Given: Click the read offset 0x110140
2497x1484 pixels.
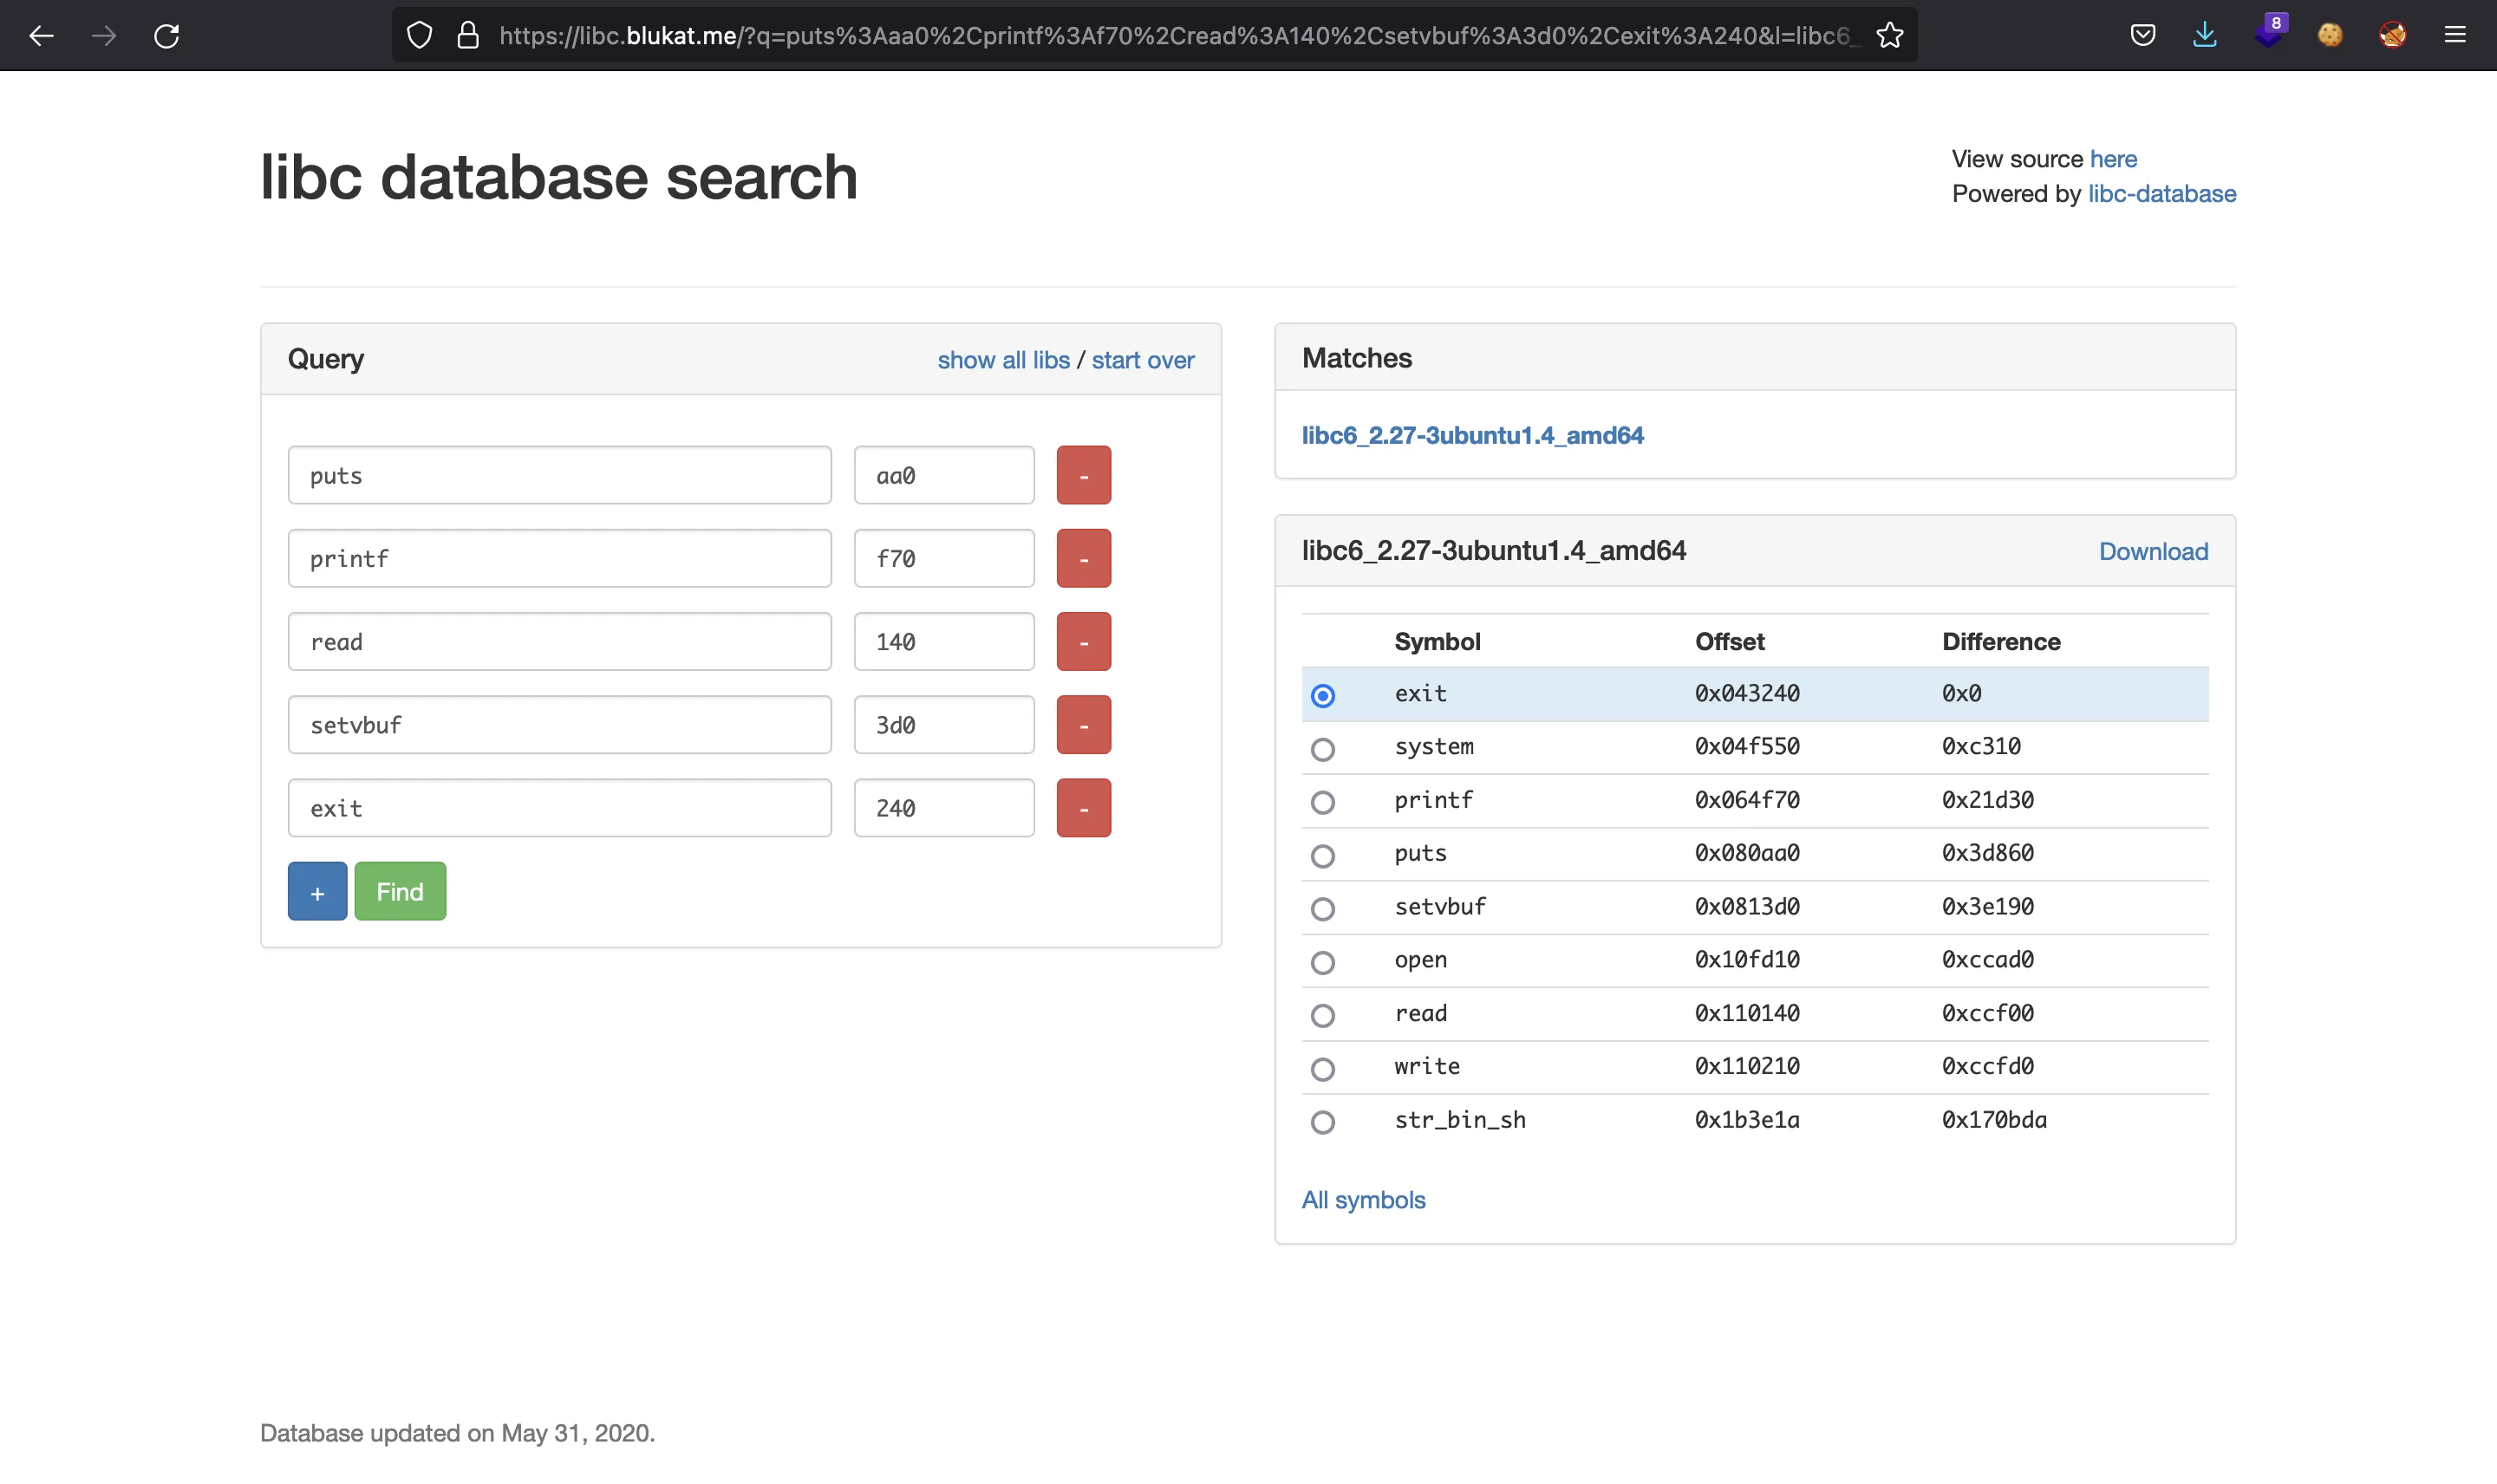Looking at the screenshot, I should 1747,1013.
